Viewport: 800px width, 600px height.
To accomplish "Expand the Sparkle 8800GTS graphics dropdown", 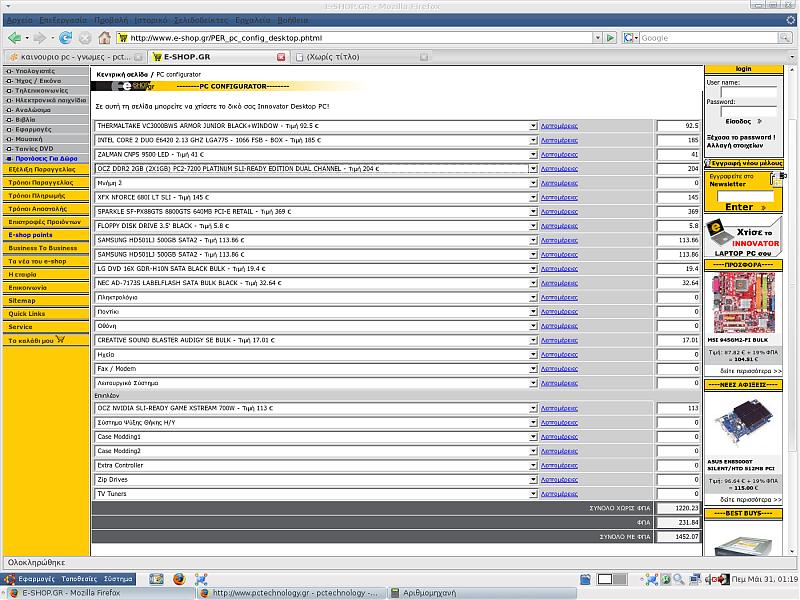I will pos(533,212).
